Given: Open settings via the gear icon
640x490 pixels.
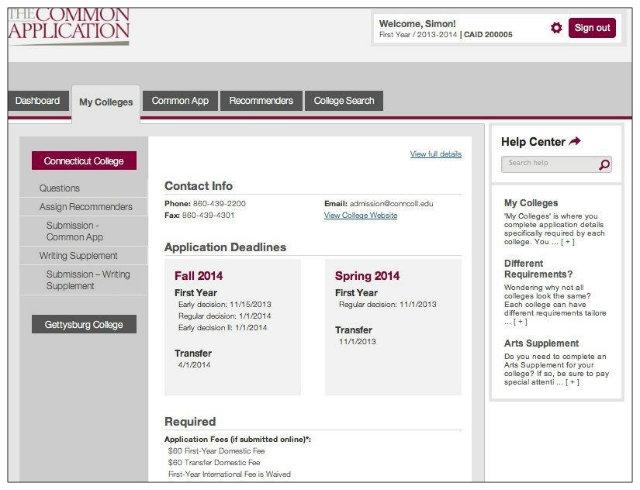Looking at the screenshot, I should 556,28.
